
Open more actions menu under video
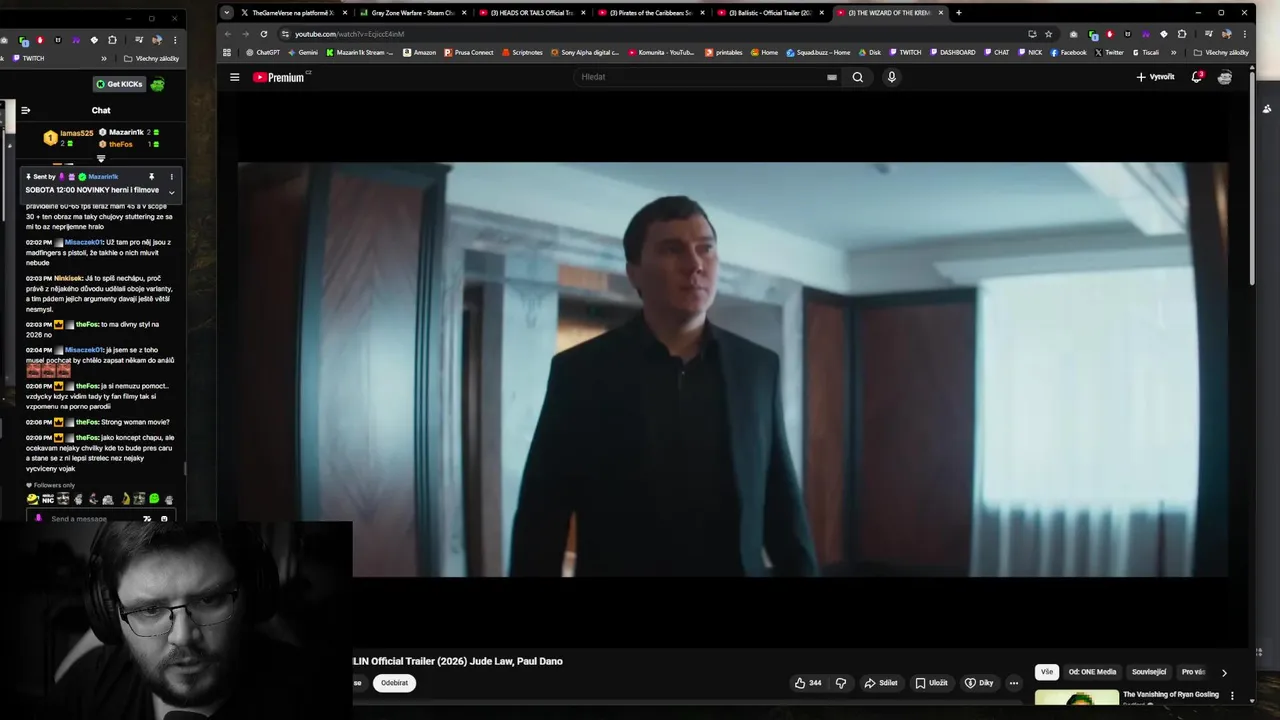[x=1013, y=683]
